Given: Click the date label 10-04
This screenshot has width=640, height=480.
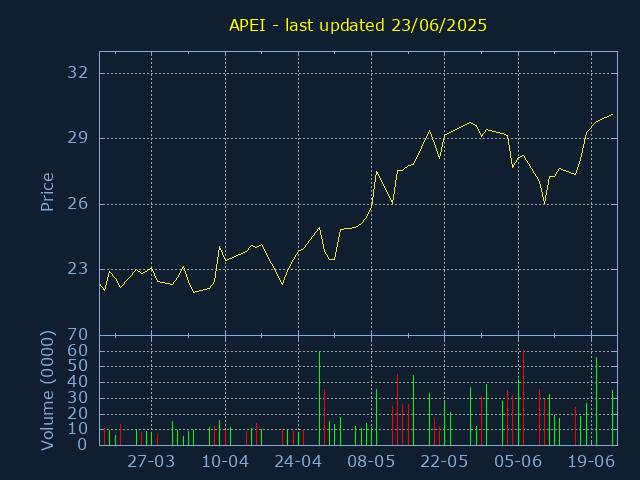Looking at the screenshot, I should click(225, 462).
